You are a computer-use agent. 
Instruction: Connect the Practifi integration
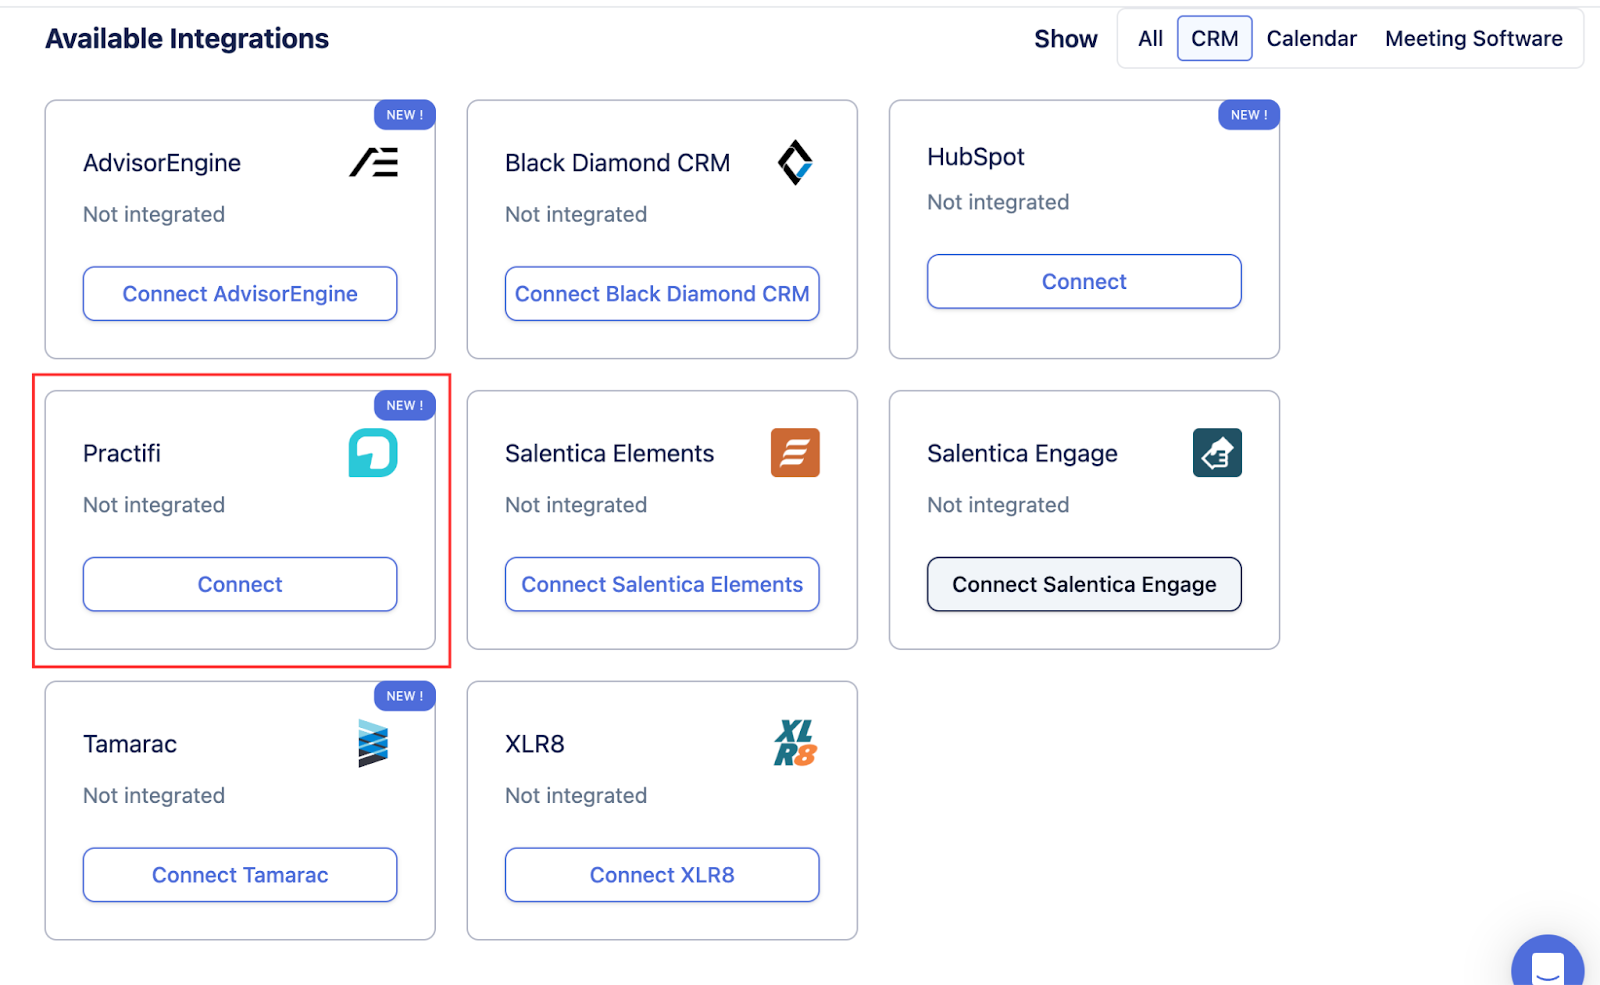click(240, 585)
